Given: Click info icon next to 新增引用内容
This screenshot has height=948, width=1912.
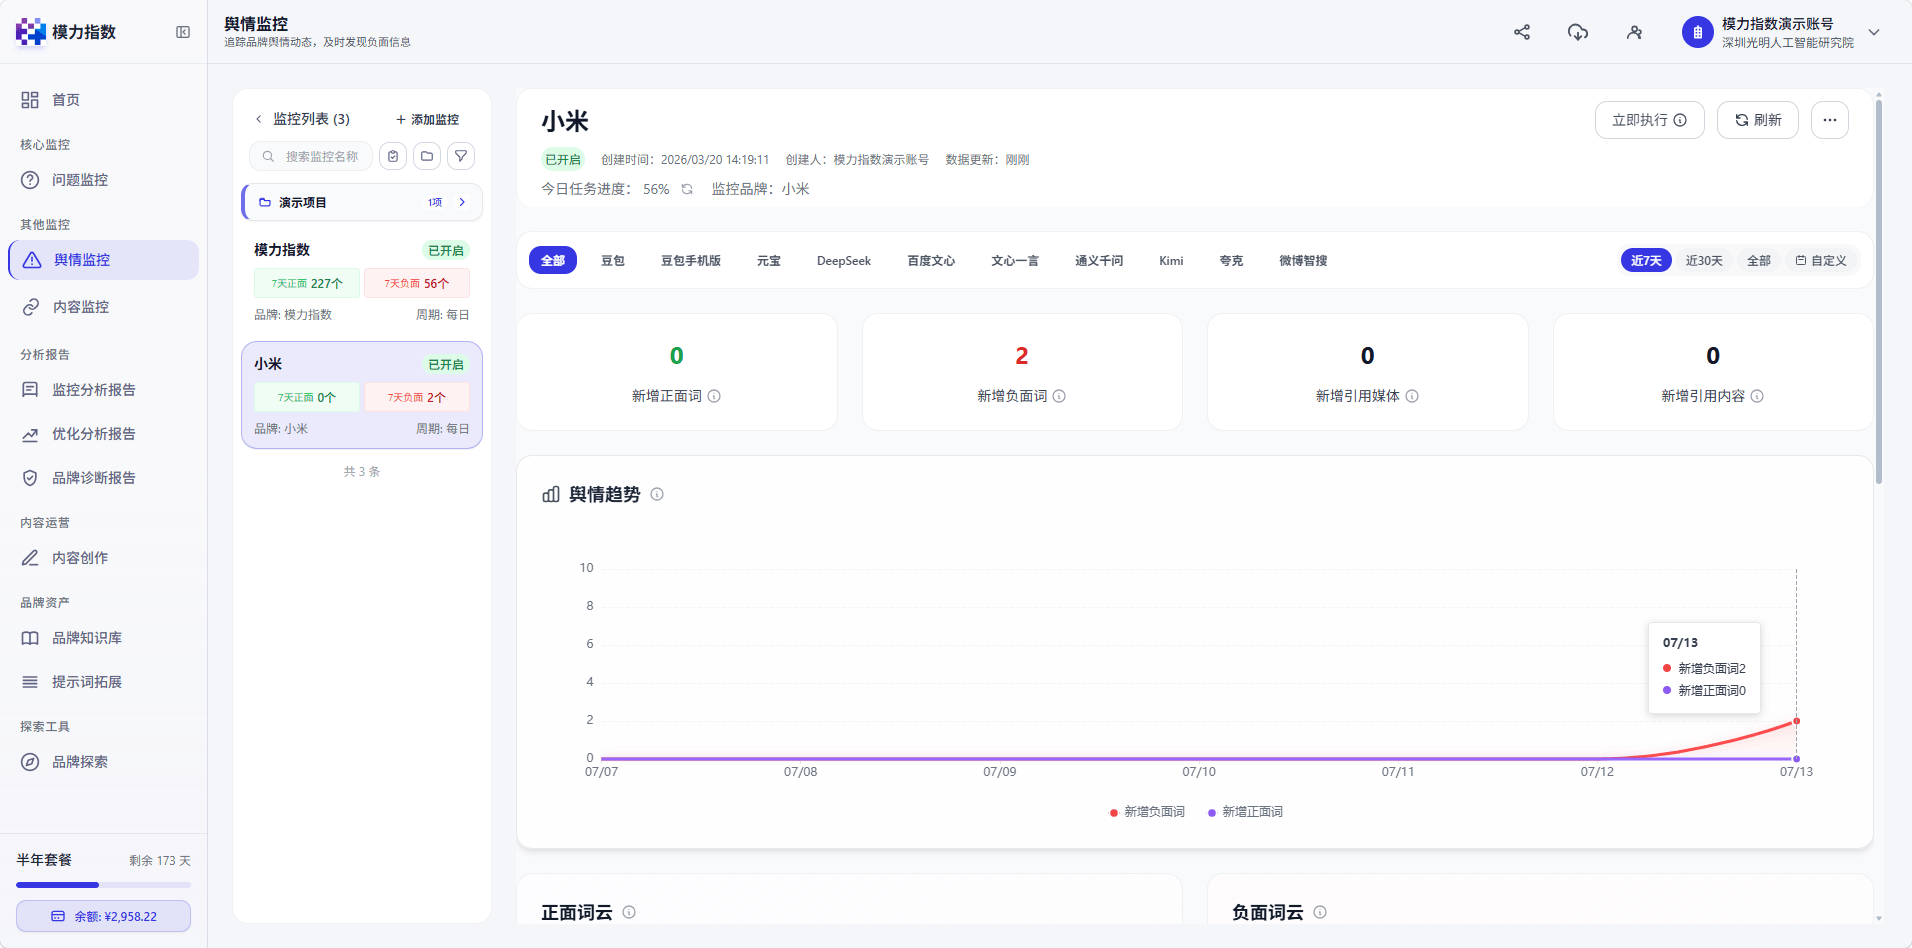Looking at the screenshot, I should coord(1757,396).
